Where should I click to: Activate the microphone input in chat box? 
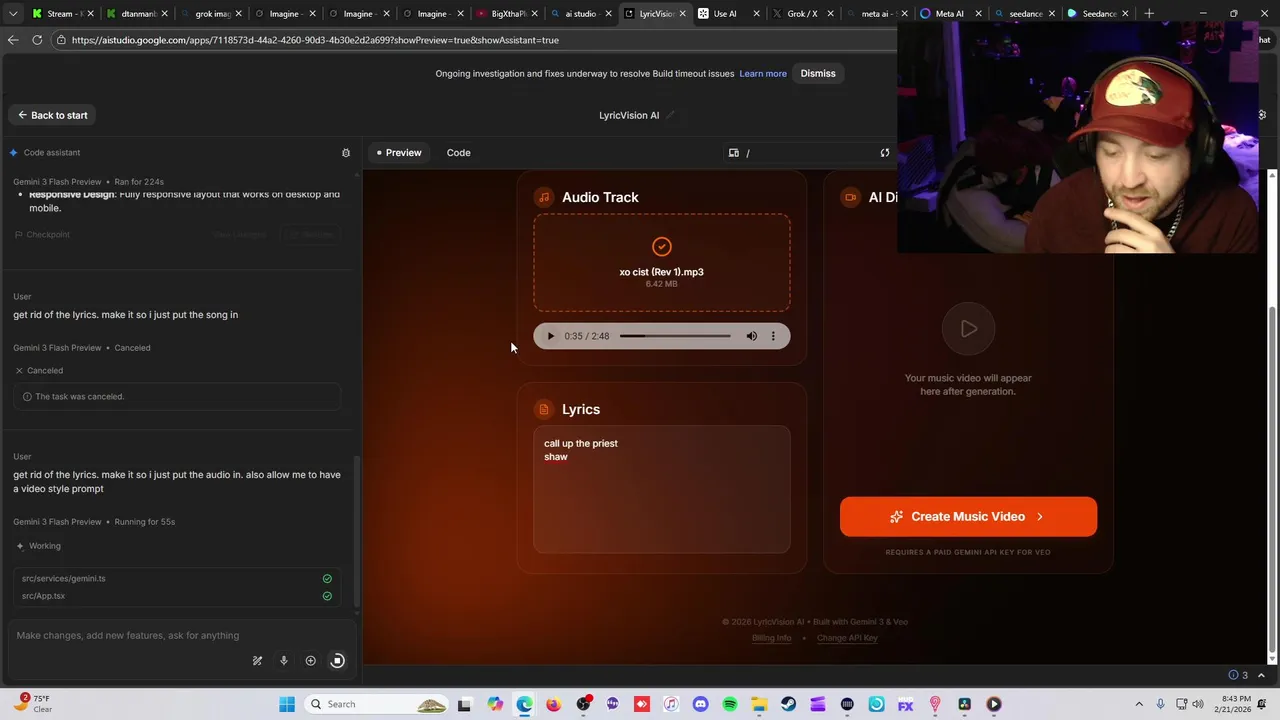(x=284, y=661)
